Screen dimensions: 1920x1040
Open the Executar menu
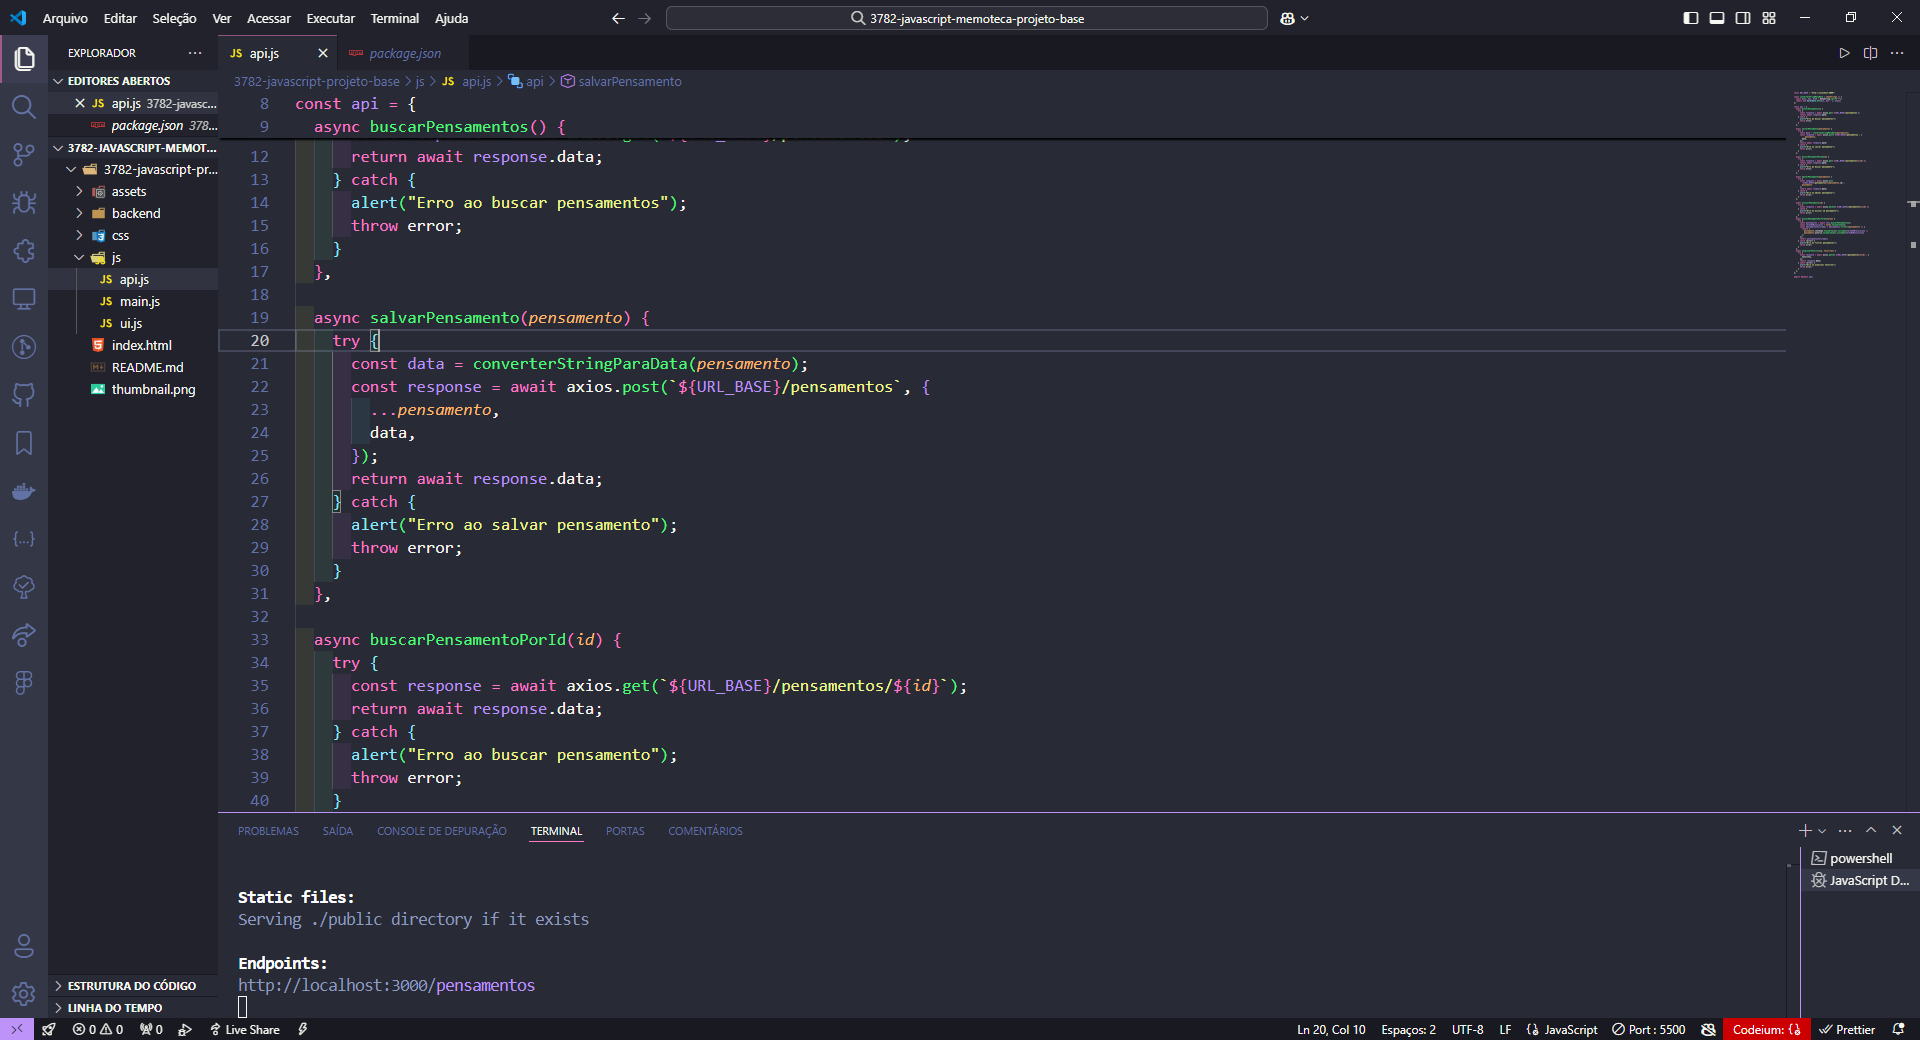330,18
